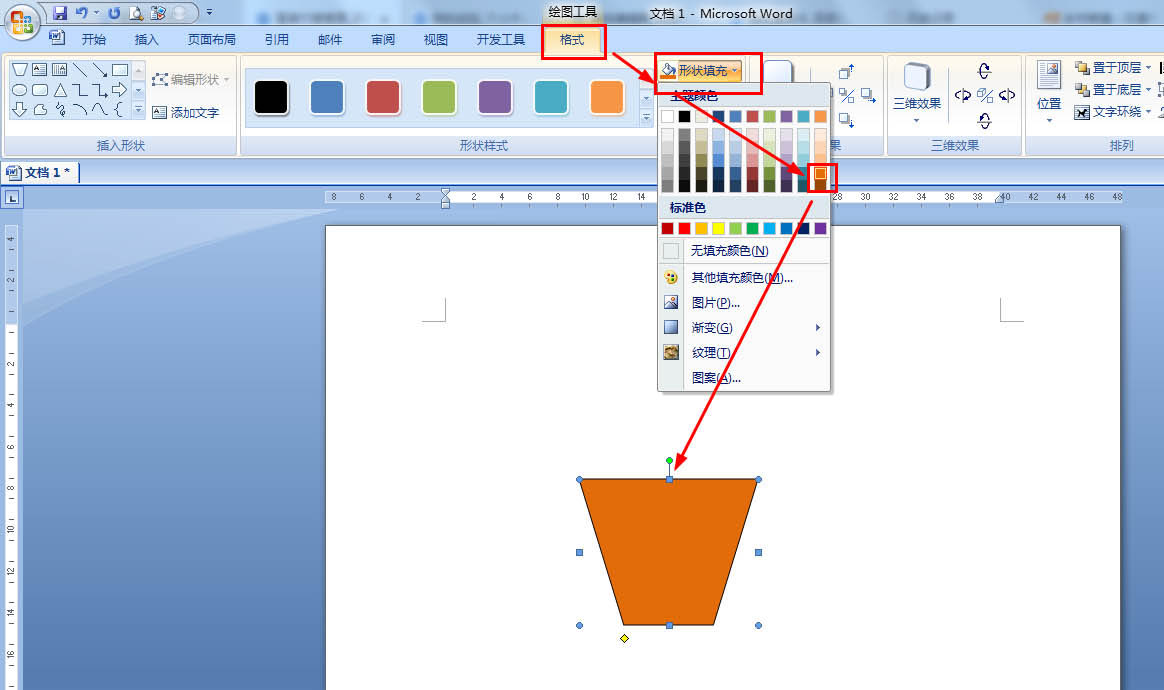The image size is (1164, 690).
Task: Select the trapezoid shape in shapes gallery
Action: [20, 70]
